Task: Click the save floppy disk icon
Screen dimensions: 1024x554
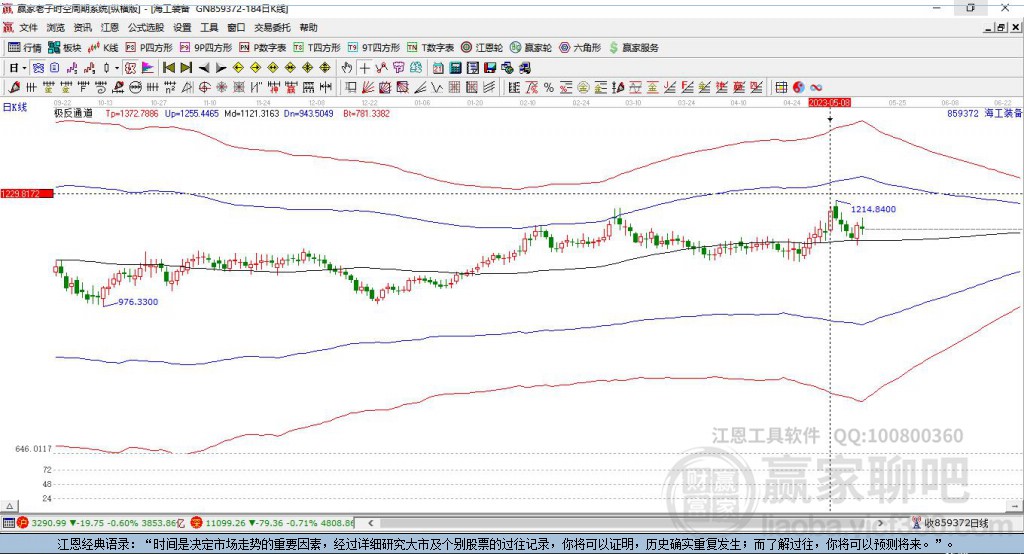Action: (x=490, y=68)
